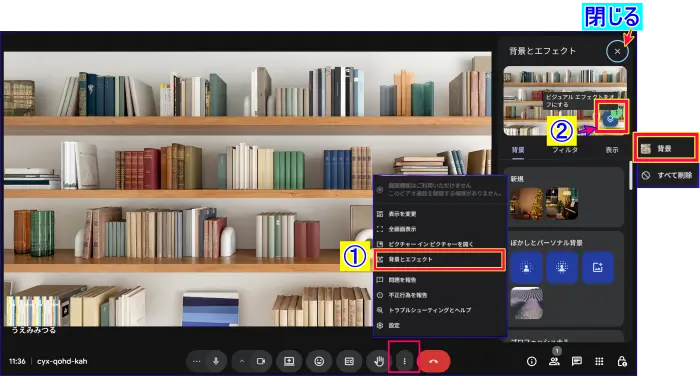Screen dimensions: 700x376
Task: Start screen presentation (present now icon)
Action: [x=289, y=361]
